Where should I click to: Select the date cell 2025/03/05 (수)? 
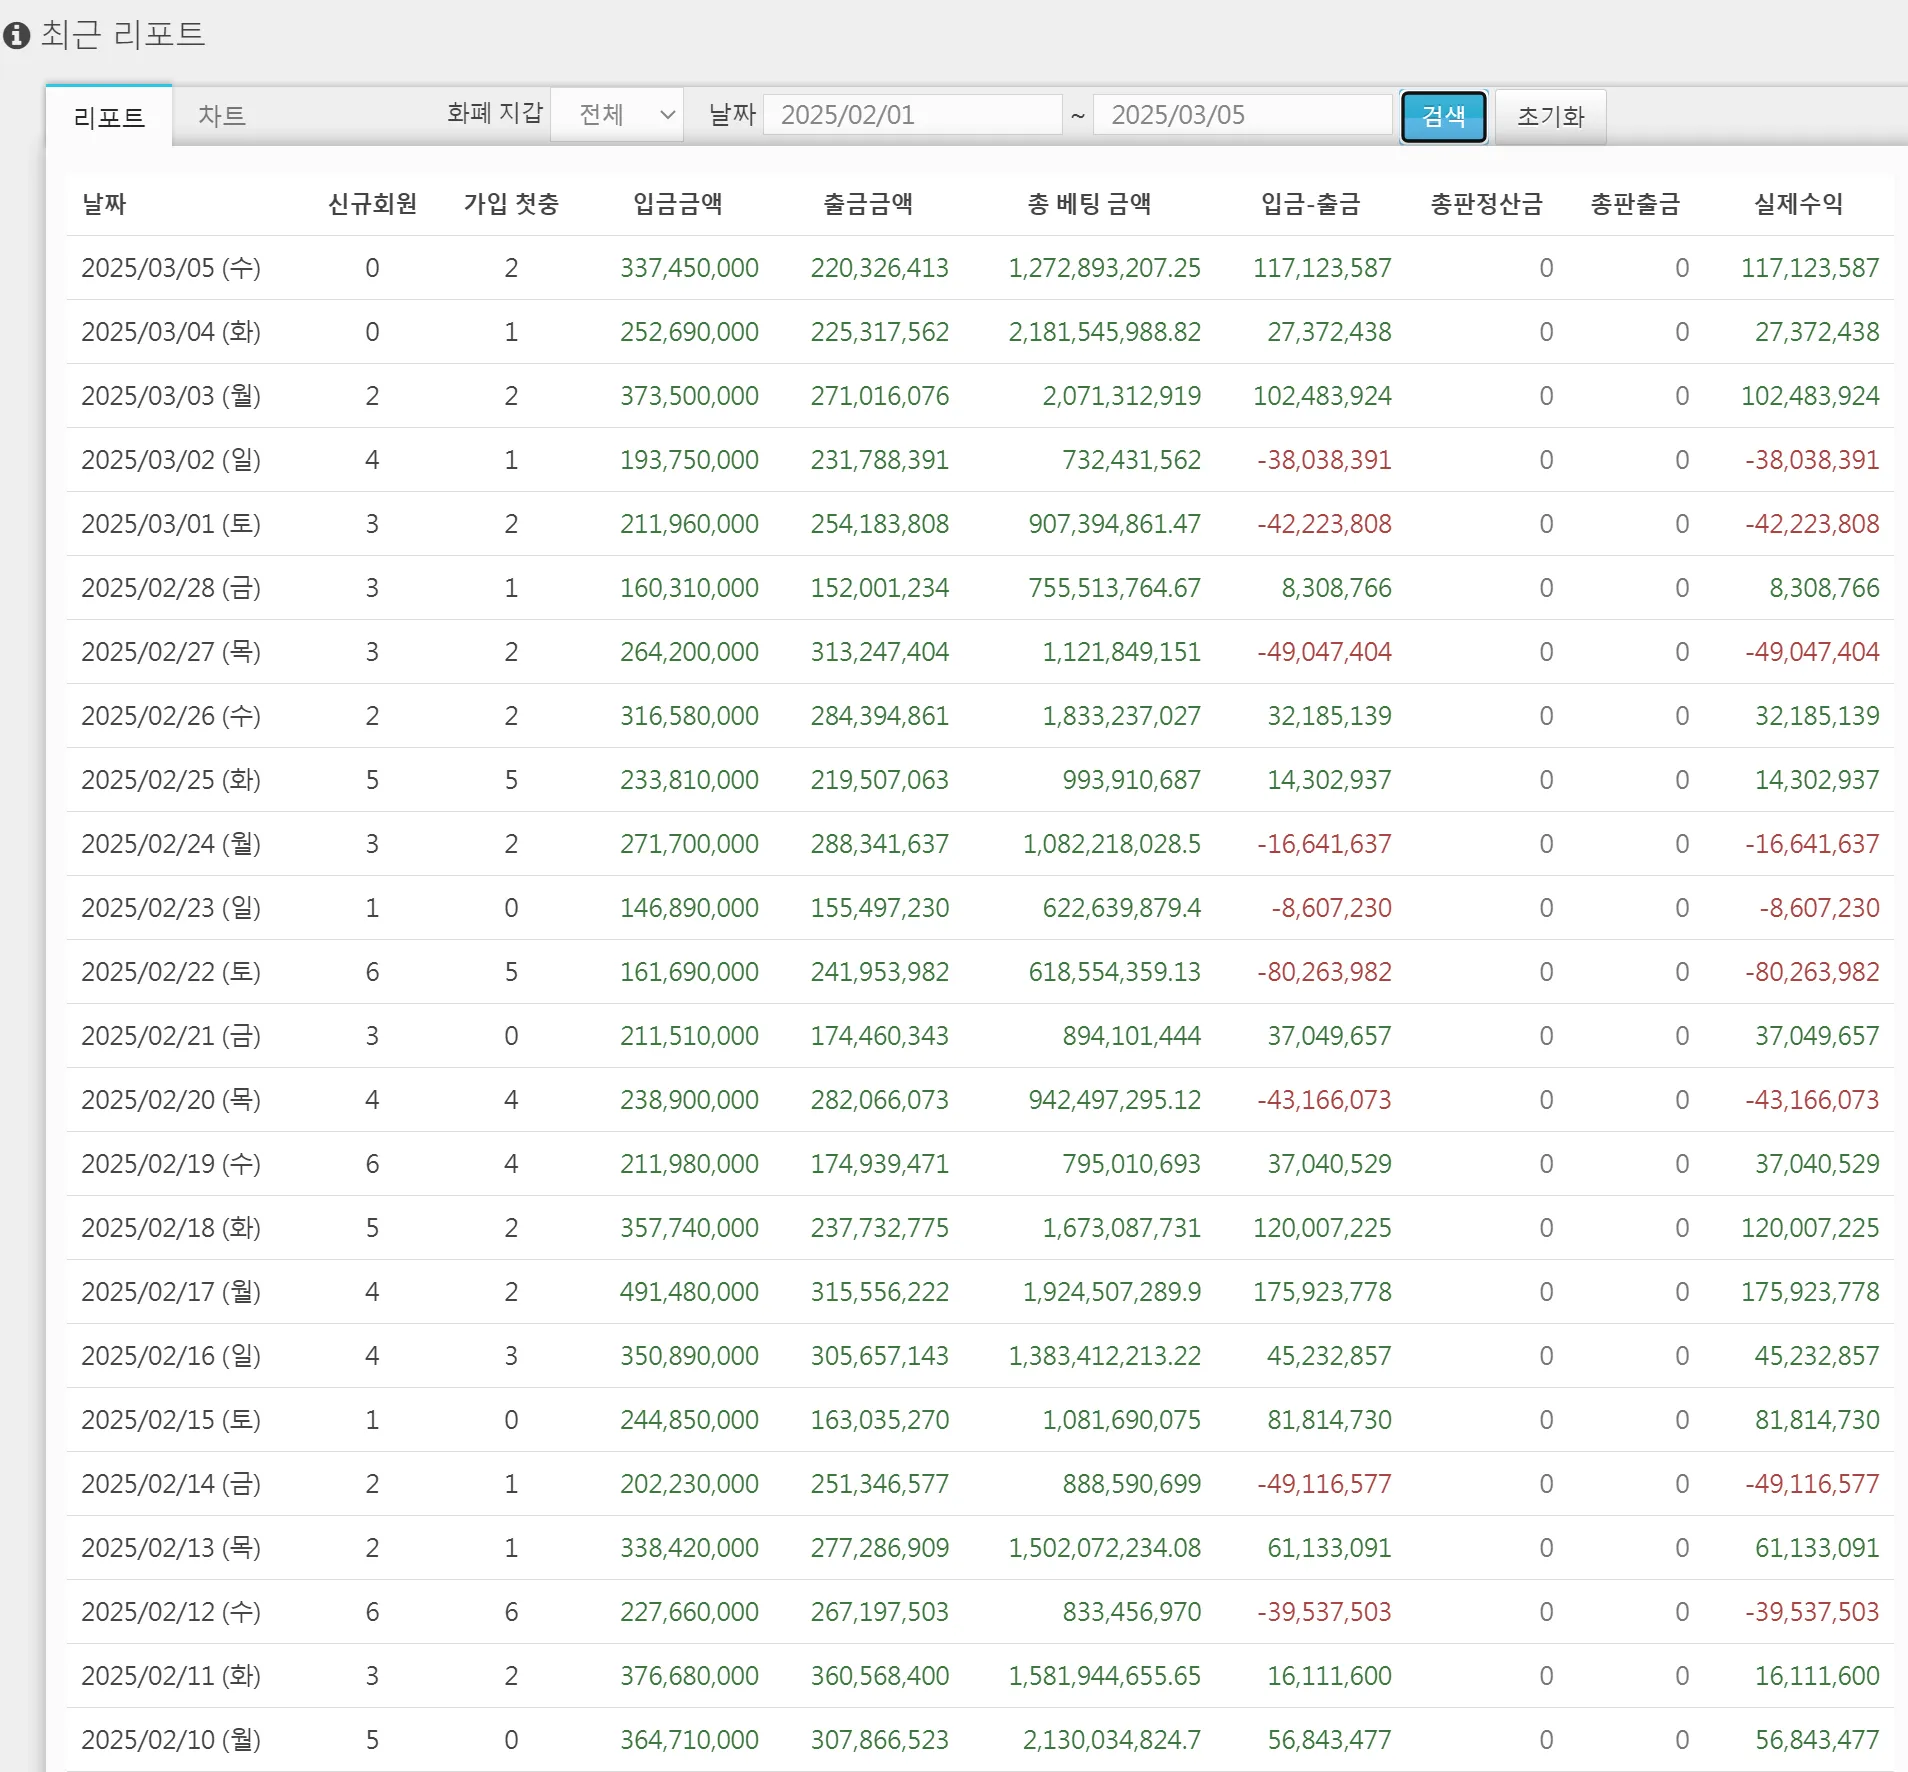(x=171, y=268)
